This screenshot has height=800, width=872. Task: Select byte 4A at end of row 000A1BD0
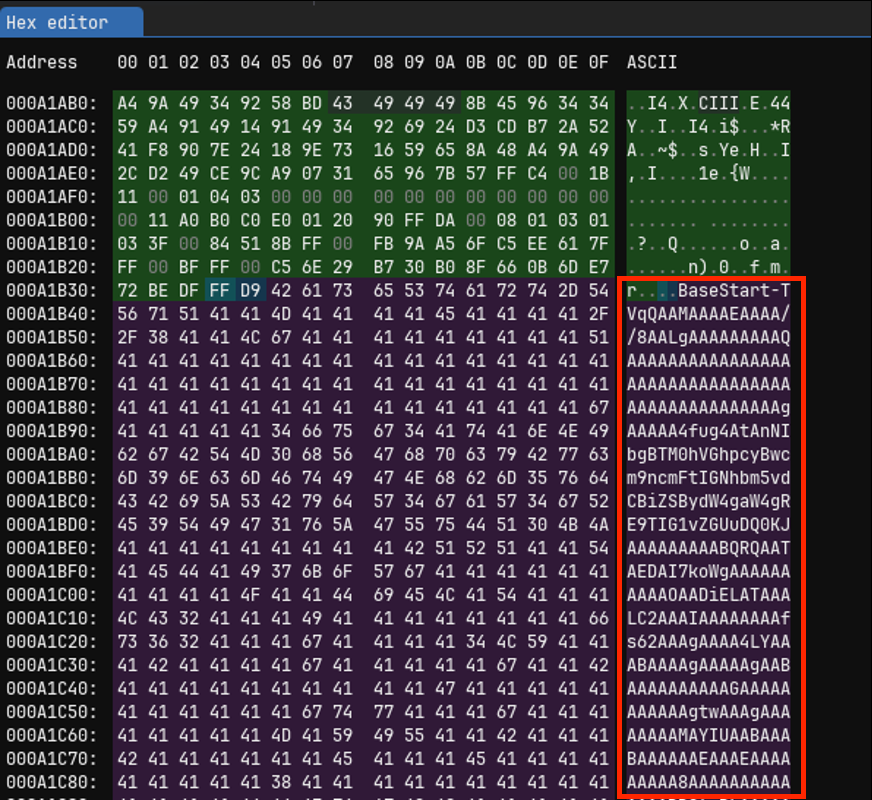[x=598, y=526]
